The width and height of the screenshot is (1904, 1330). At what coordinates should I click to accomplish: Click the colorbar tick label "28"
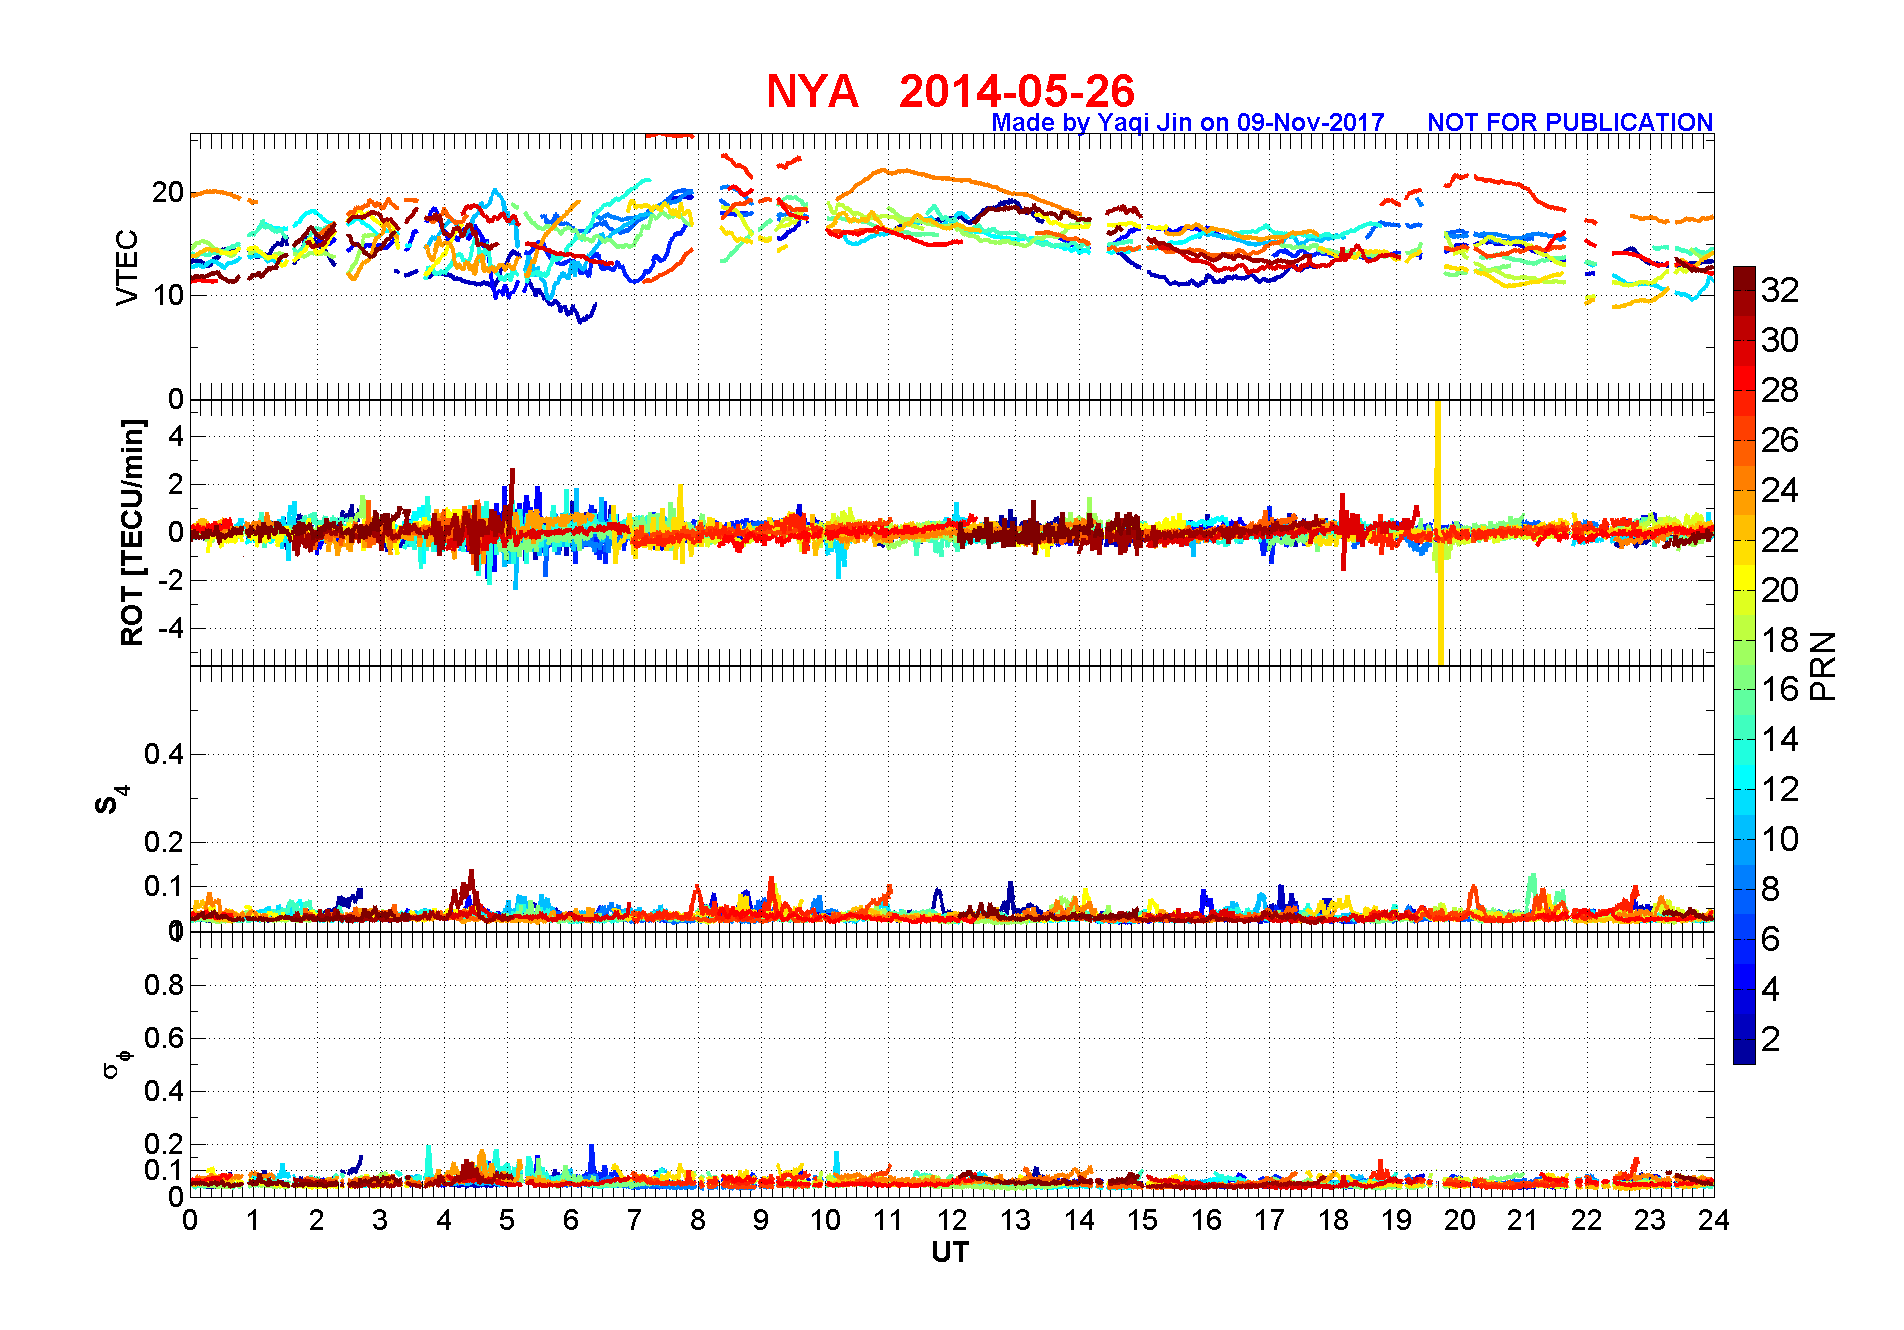point(1780,390)
